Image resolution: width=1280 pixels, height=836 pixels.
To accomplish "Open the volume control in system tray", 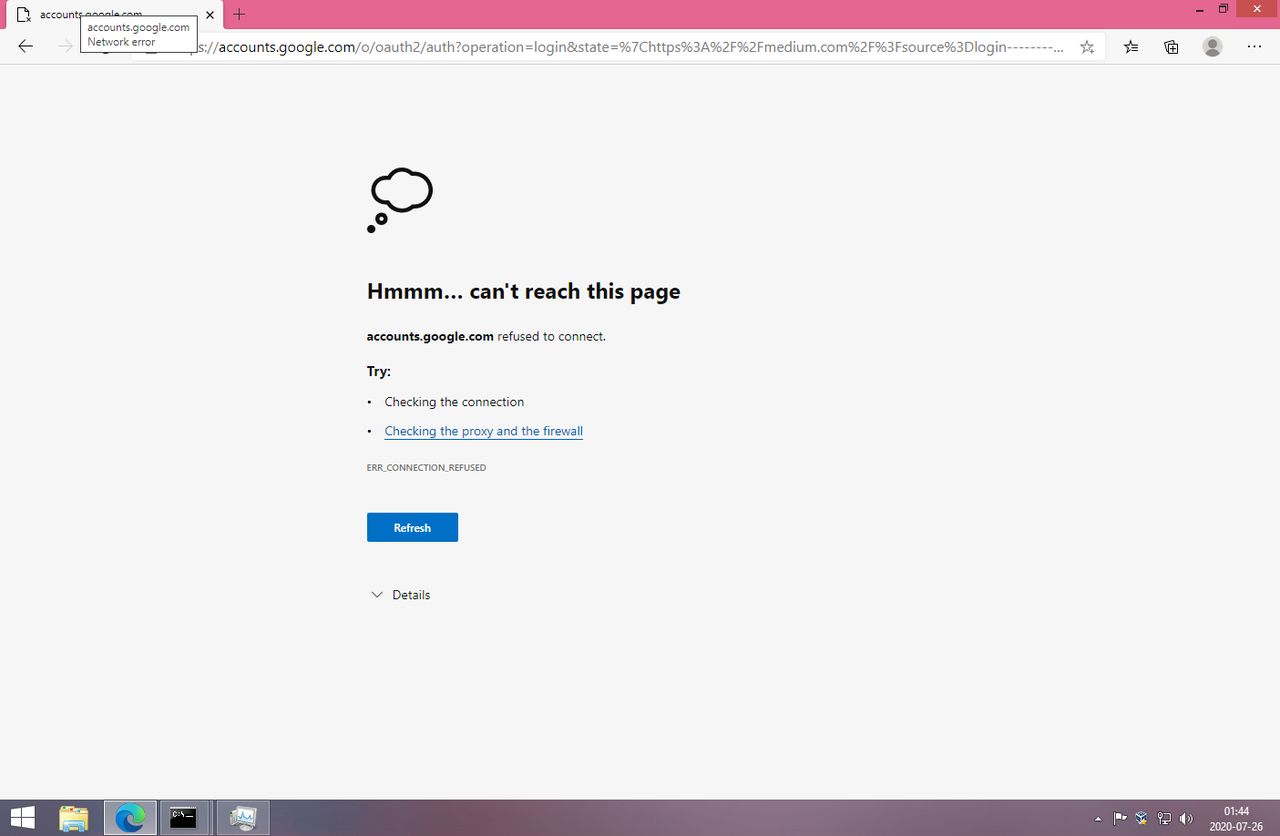I will 1186,817.
